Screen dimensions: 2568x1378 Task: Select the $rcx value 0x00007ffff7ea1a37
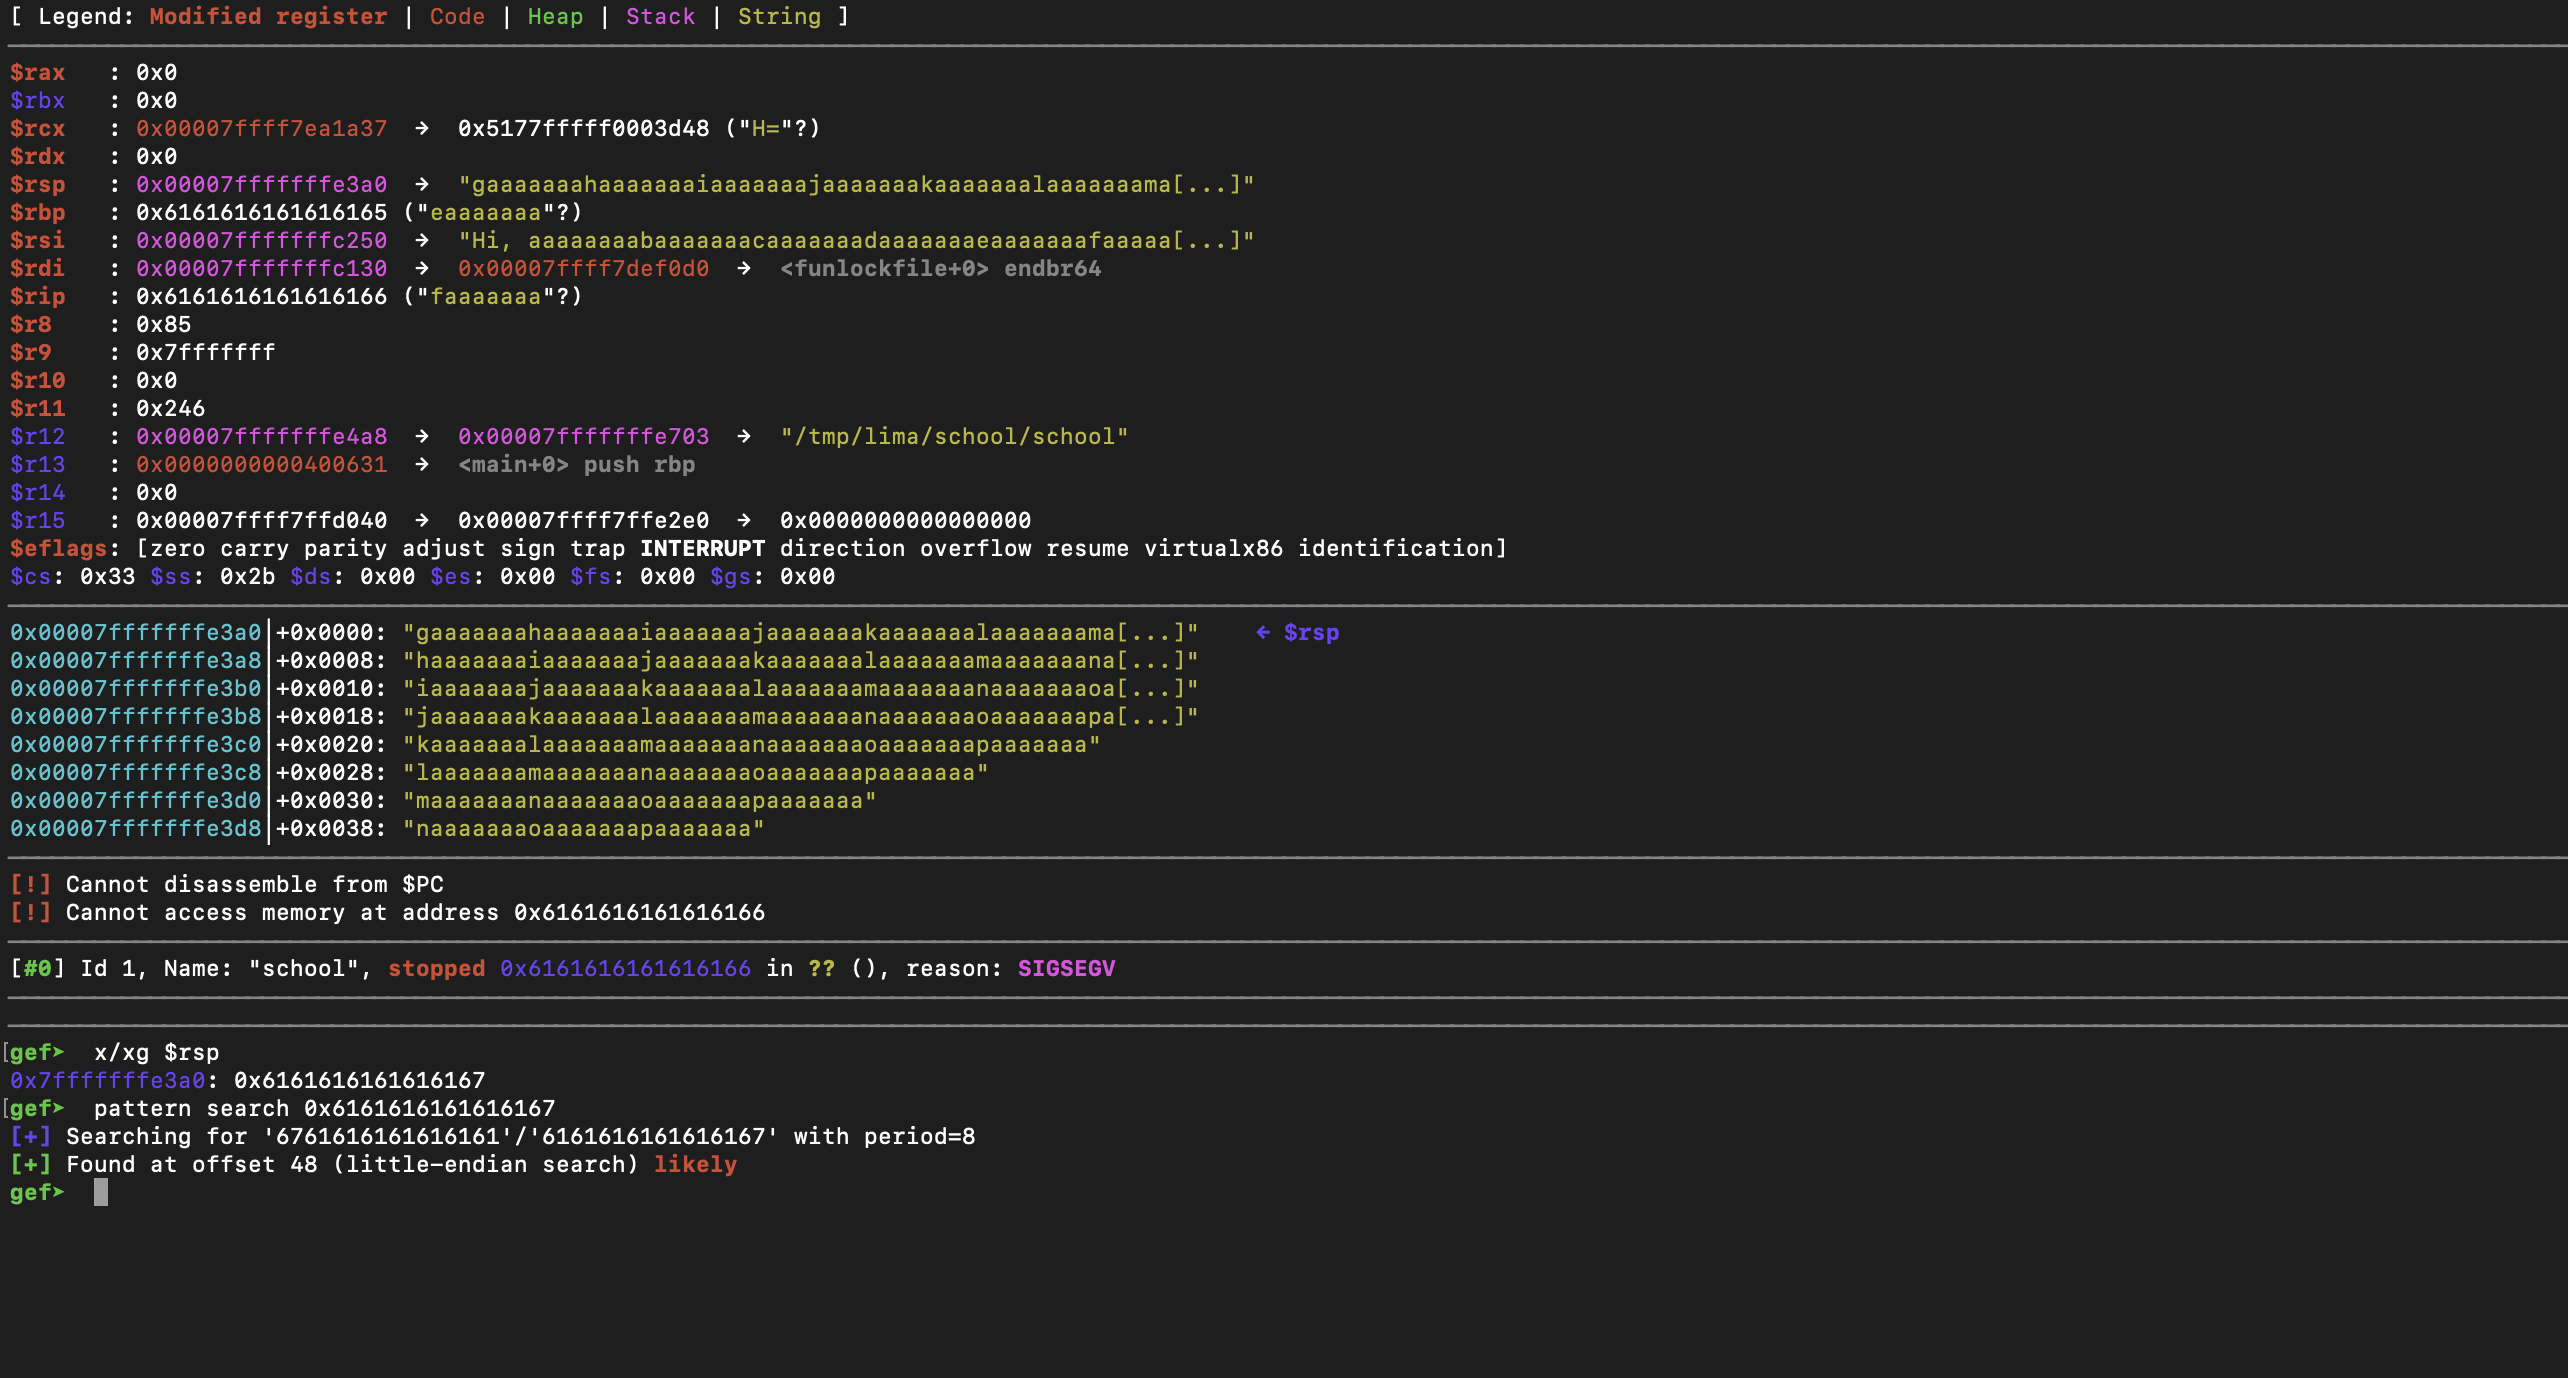(x=261, y=129)
